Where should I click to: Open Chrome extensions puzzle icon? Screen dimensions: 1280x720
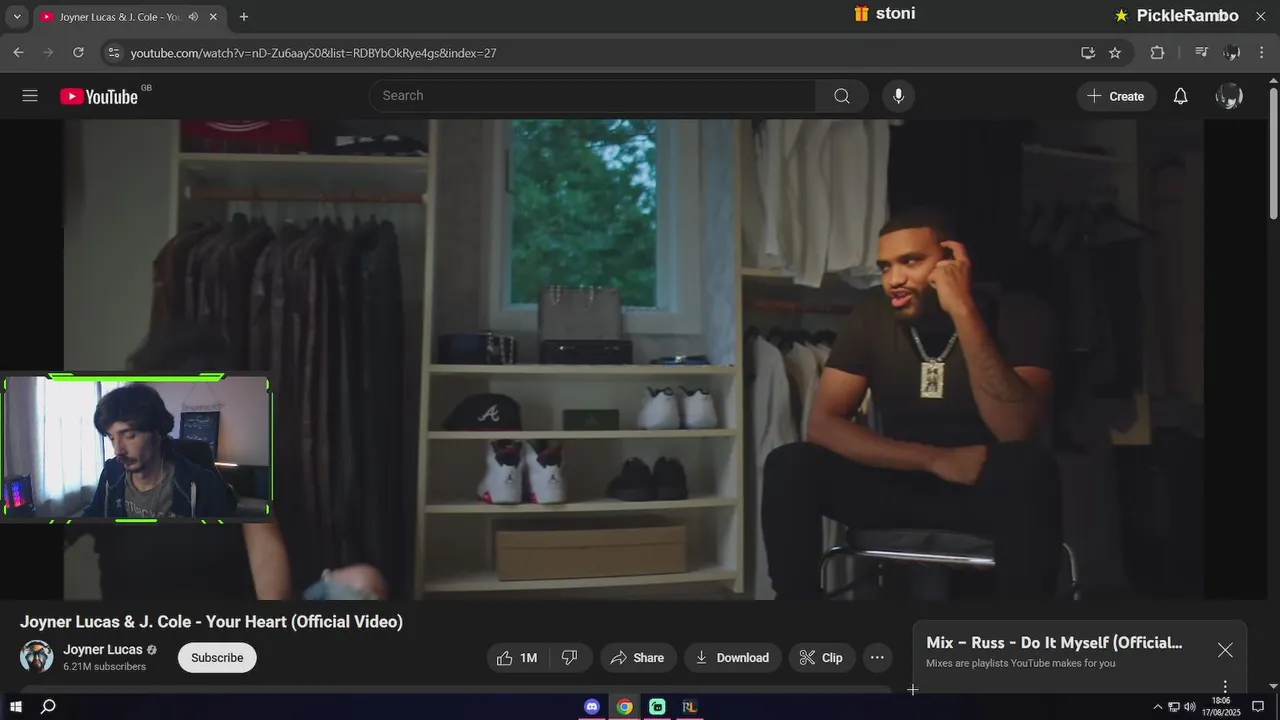click(1157, 53)
